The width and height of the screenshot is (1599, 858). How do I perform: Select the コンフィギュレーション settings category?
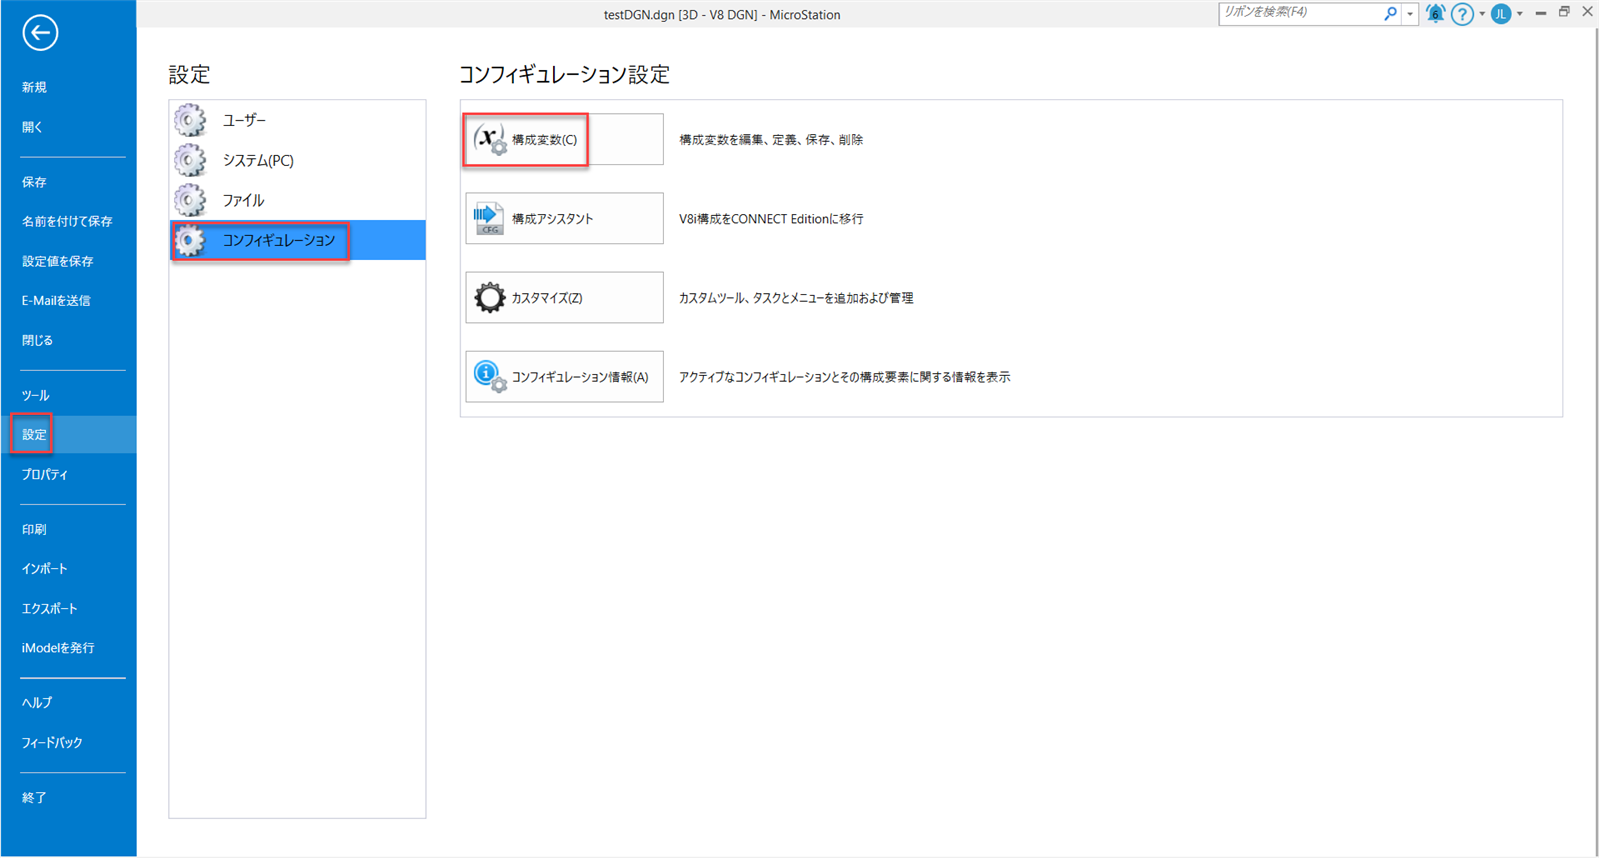297,240
